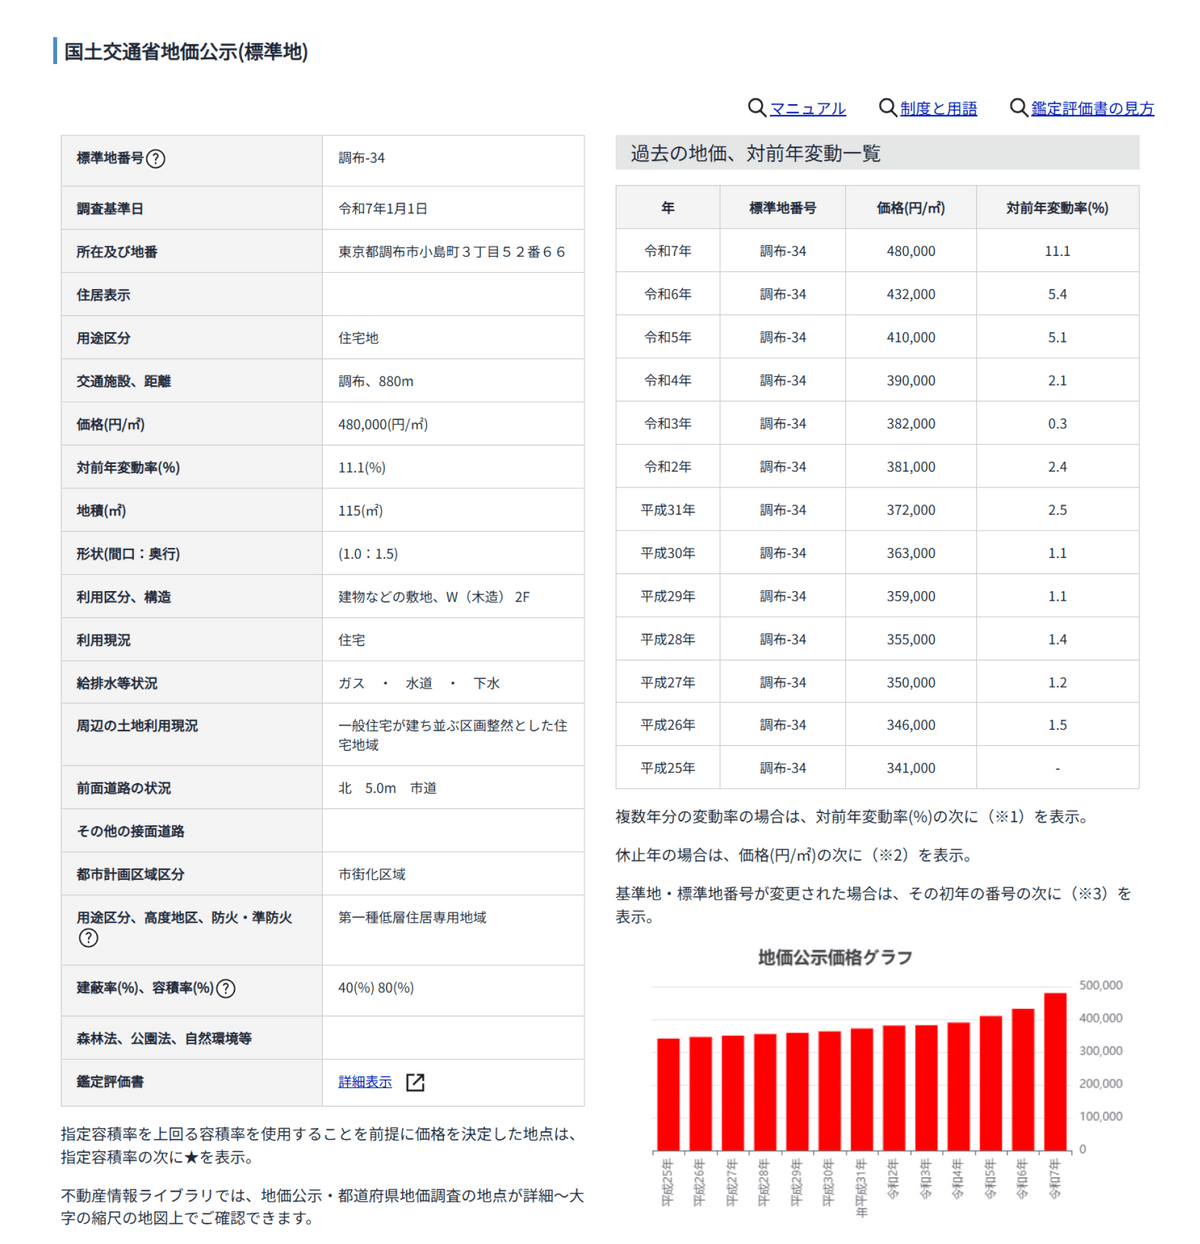Screen dimensions: 1200x1244
Task: Click price 390,000 in the 令和4年 row
Action: [911, 380]
